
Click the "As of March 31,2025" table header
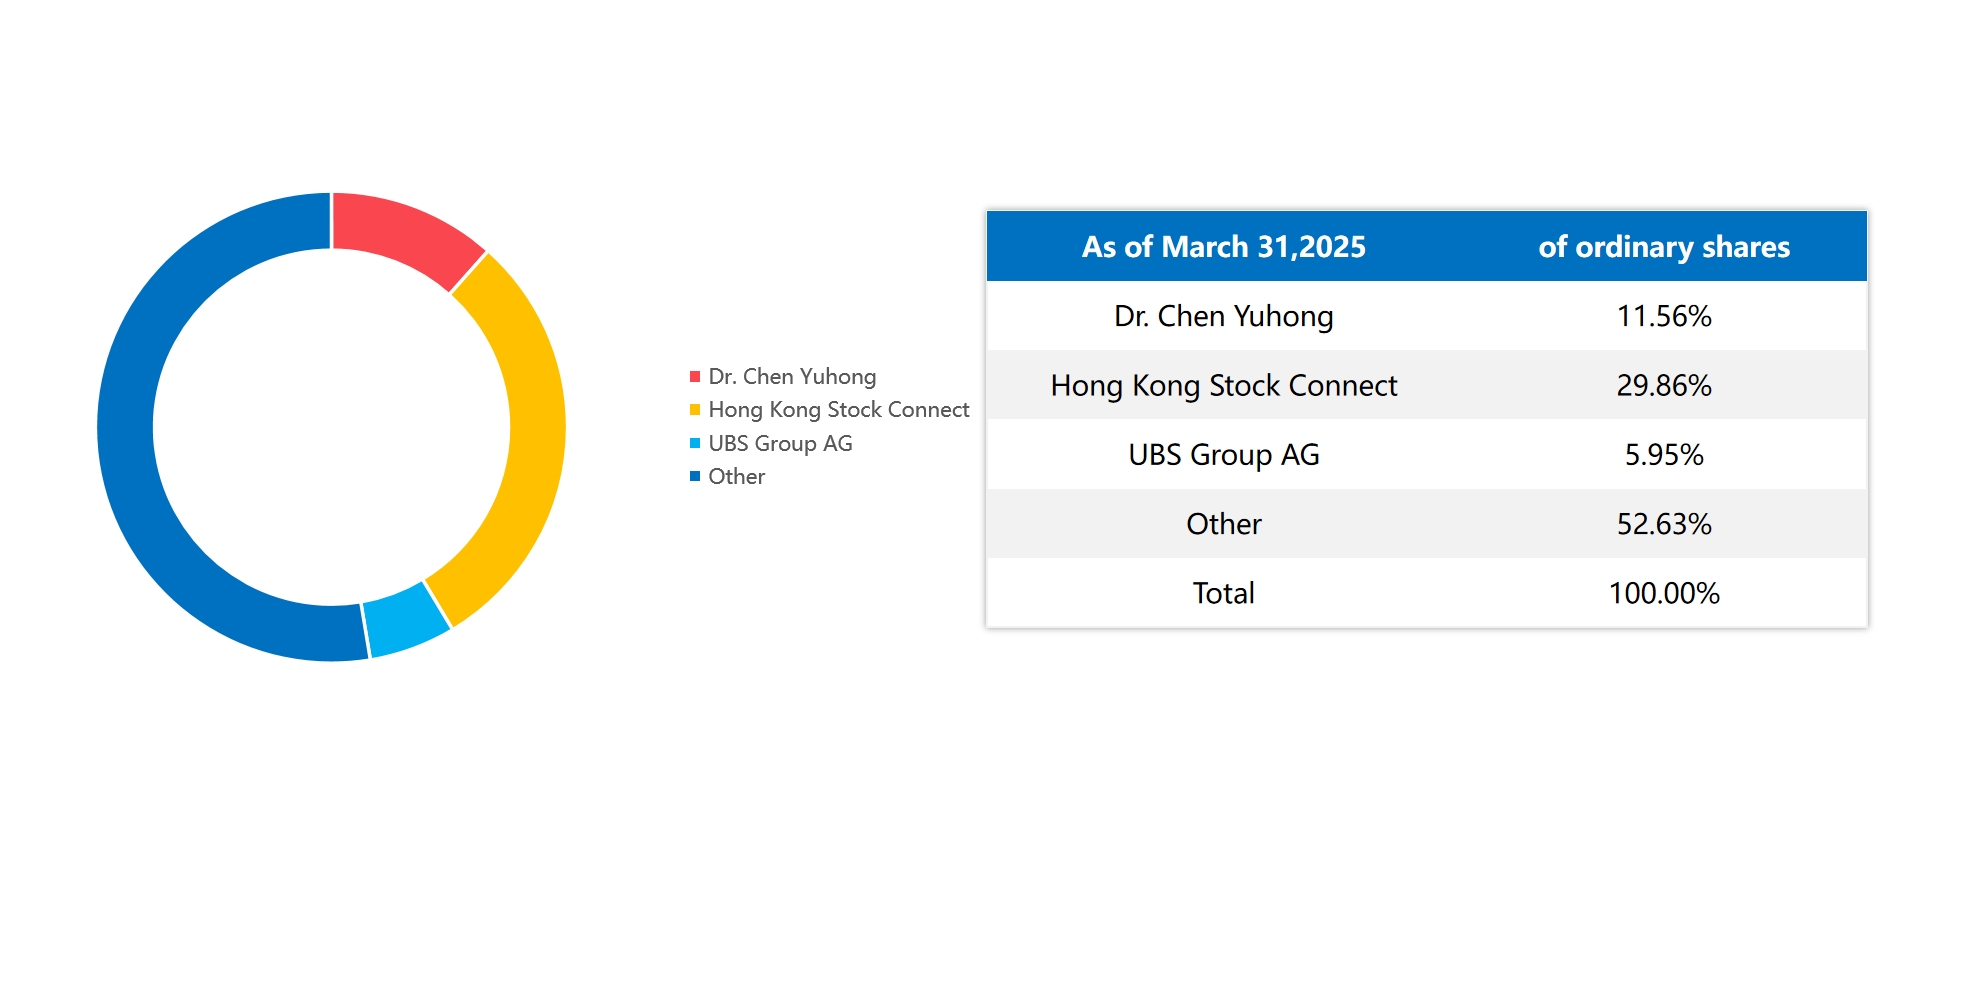pyautogui.click(x=1223, y=247)
